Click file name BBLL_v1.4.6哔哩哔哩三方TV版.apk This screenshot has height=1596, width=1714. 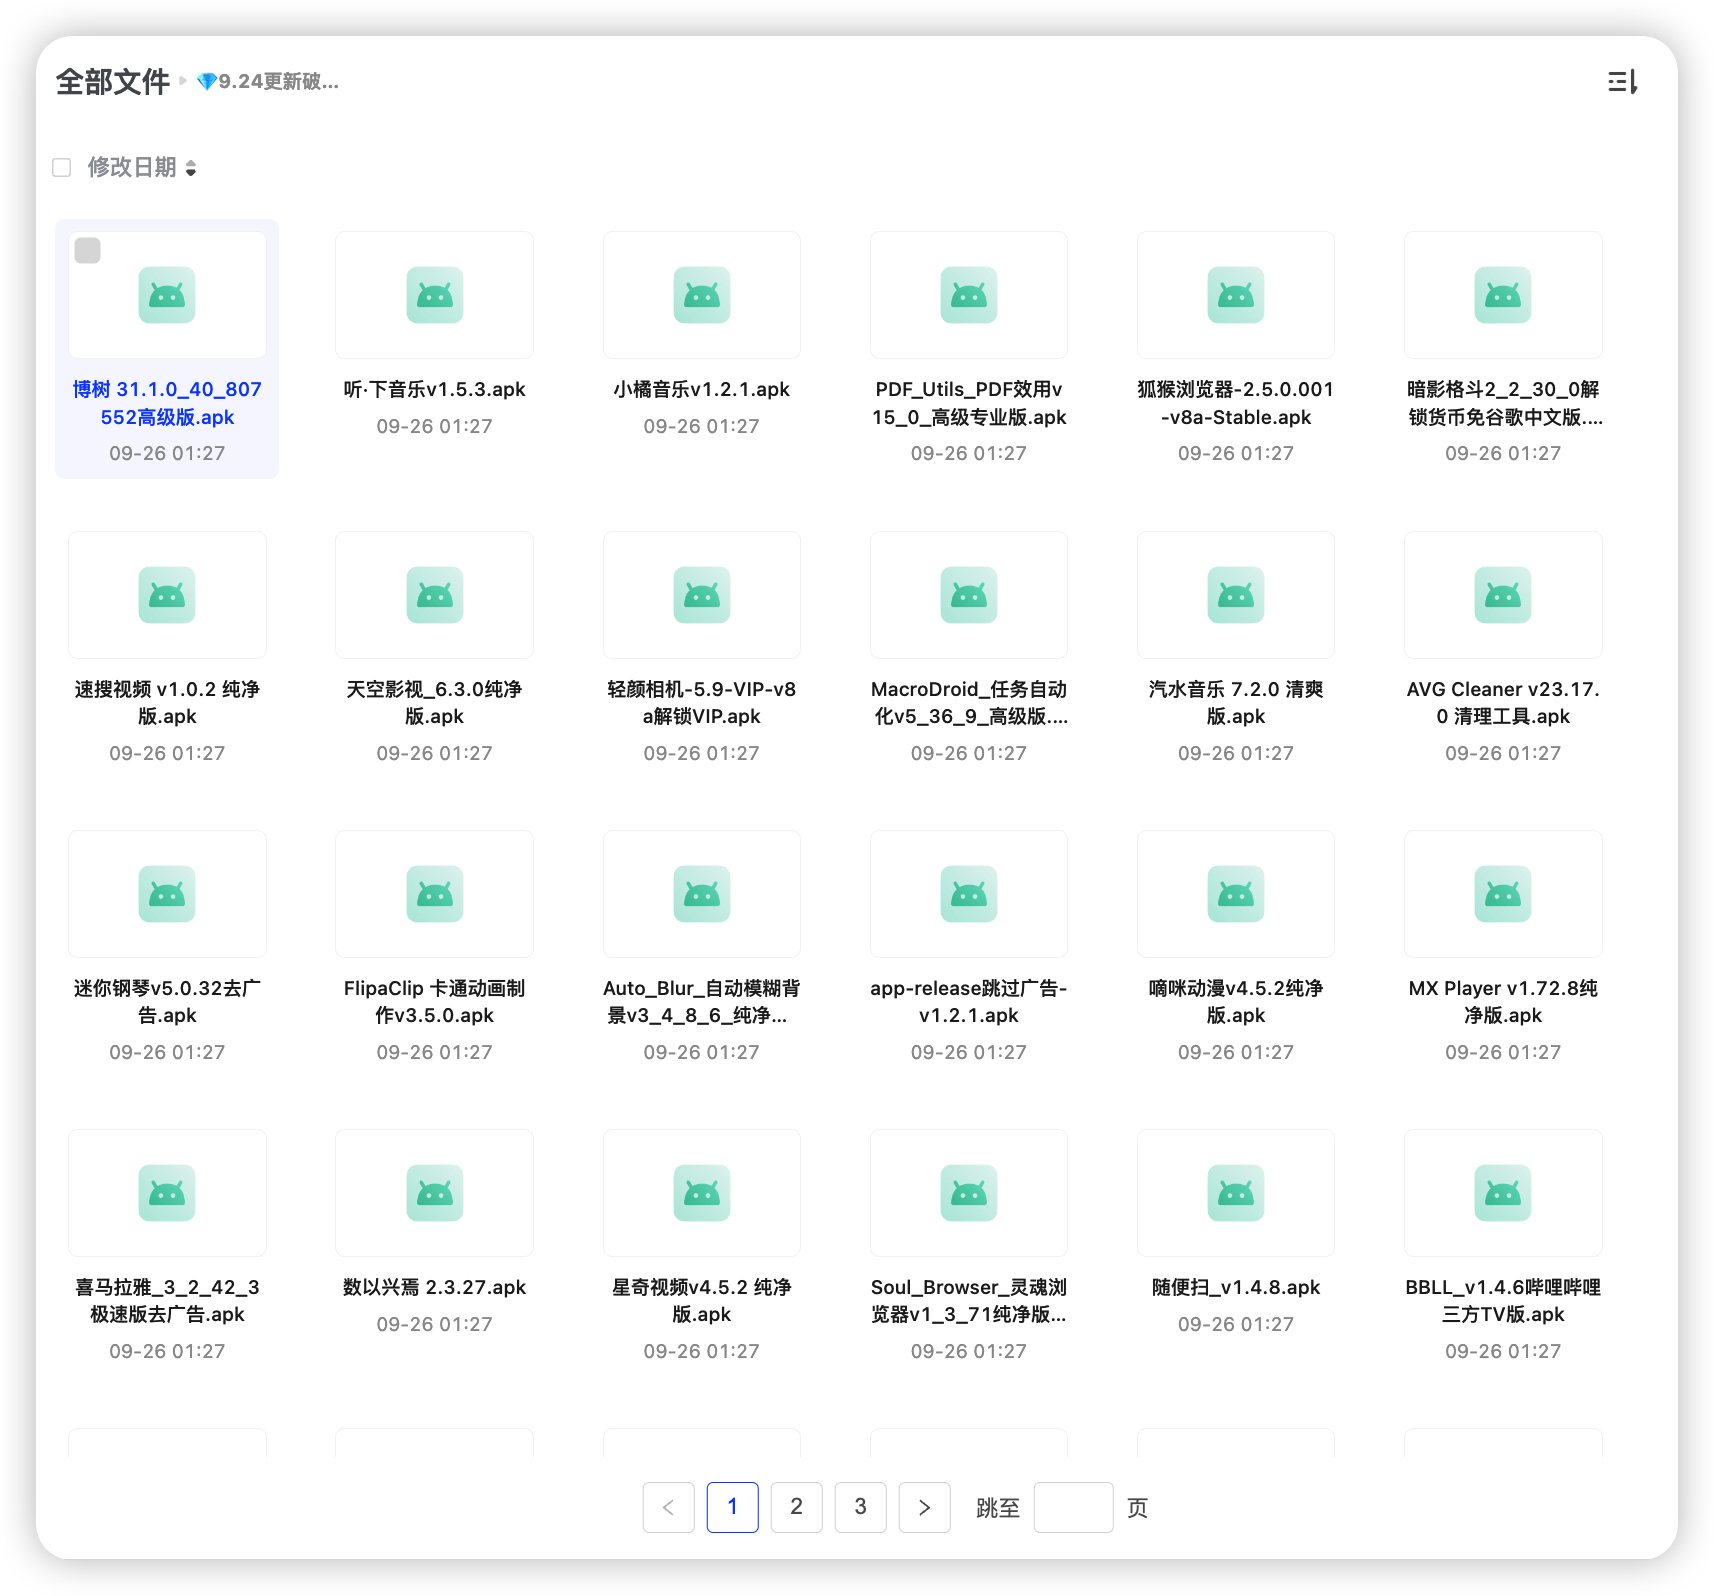coord(1503,1301)
